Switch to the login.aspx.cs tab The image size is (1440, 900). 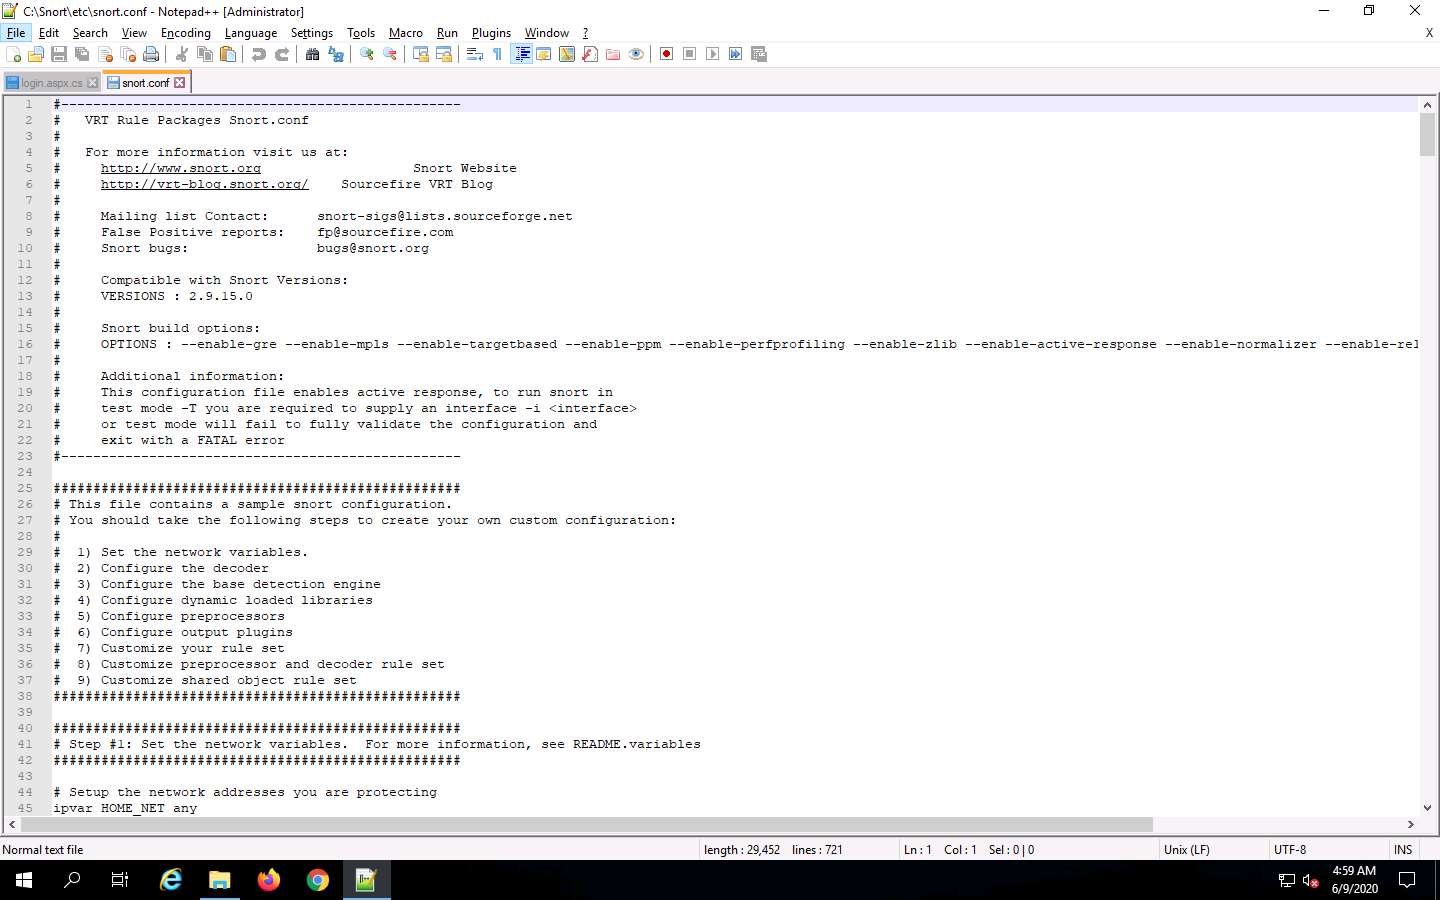(52, 83)
